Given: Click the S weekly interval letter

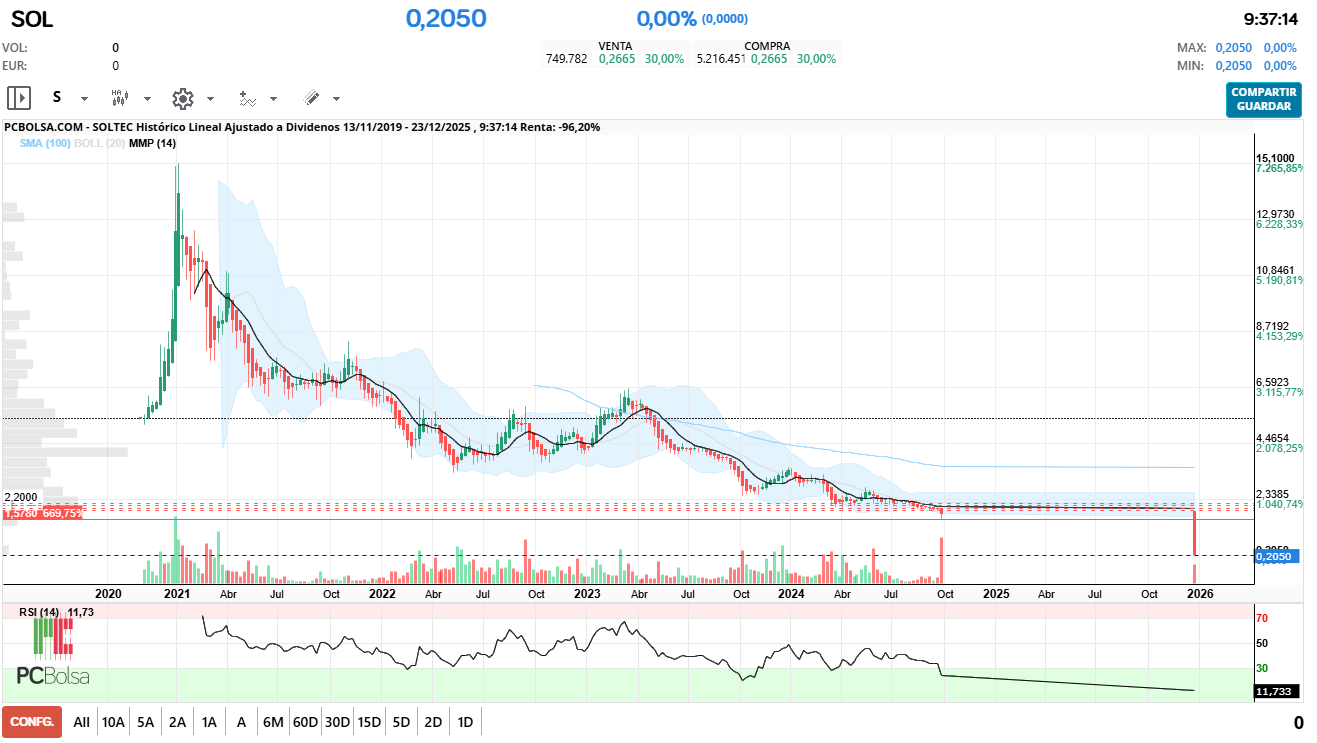Looking at the screenshot, I should pos(57,98).
